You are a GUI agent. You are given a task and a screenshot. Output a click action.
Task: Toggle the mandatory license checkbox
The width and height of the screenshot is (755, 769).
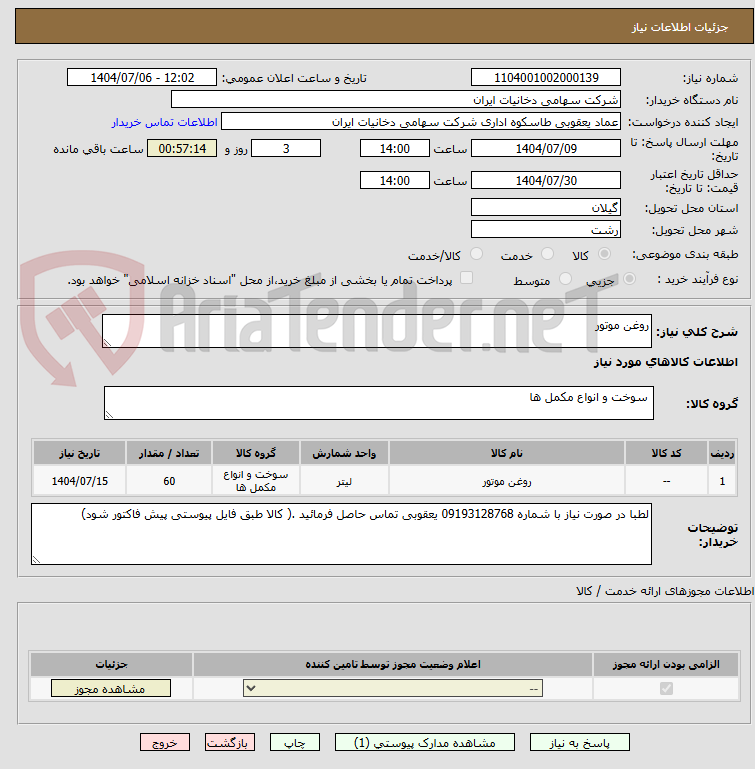point(666,689)
